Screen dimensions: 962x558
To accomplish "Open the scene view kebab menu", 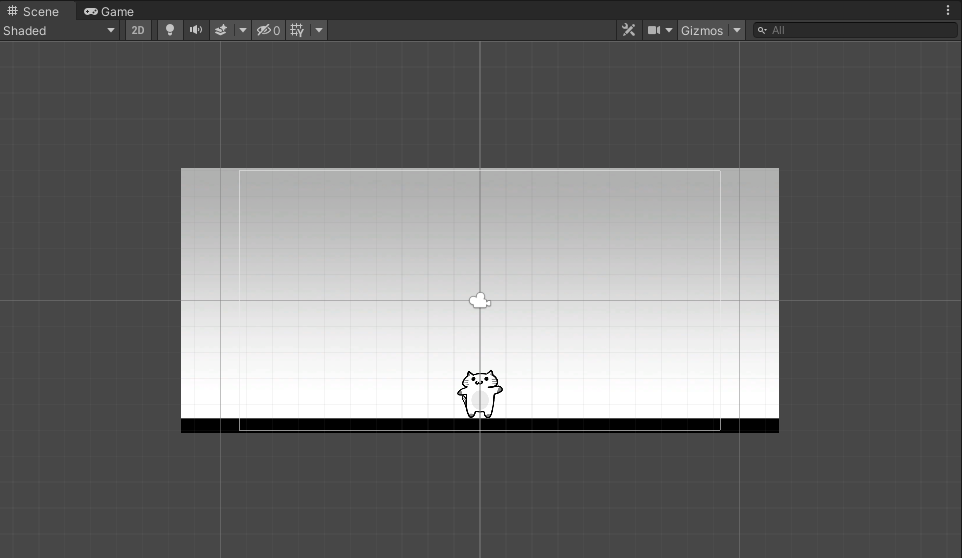I will [948, 10].
